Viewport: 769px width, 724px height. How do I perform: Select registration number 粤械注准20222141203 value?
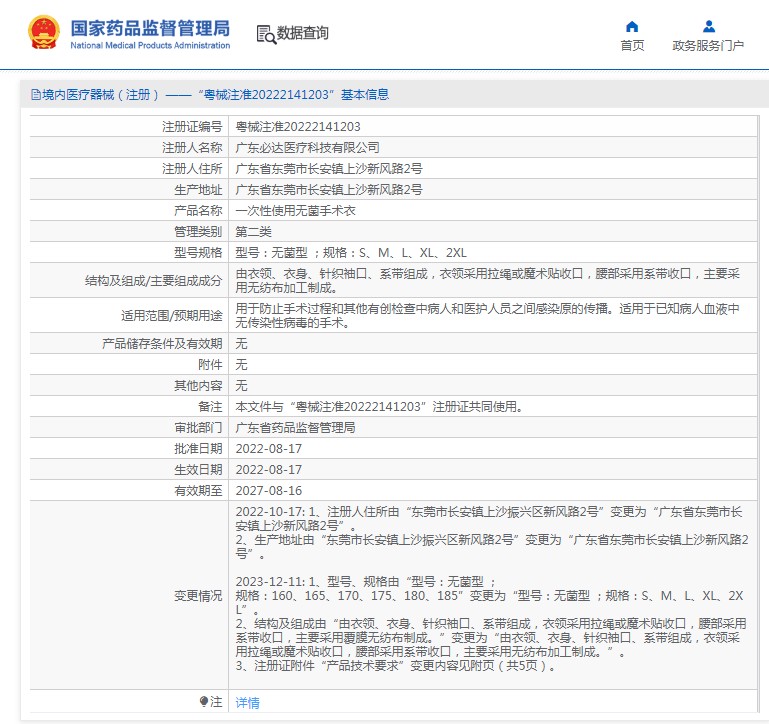pos(298,127)
